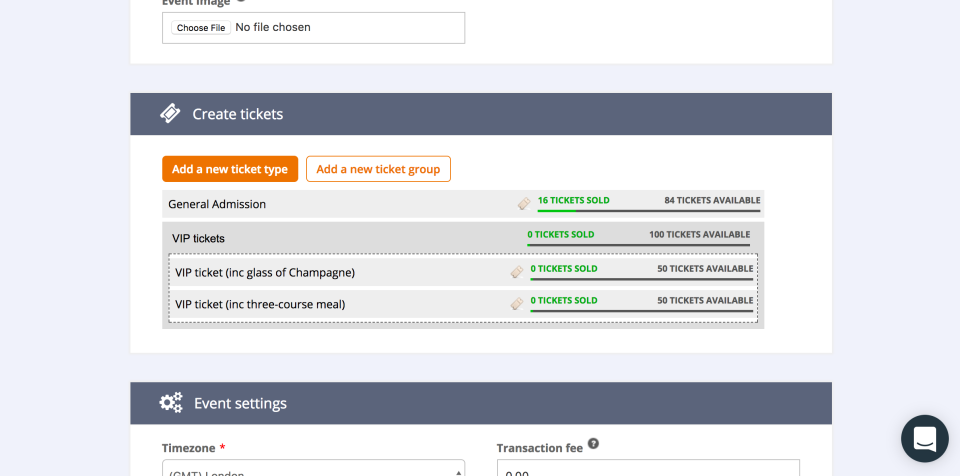Open the chat support widget
This screenshot has height=476, width=960.
924,439
